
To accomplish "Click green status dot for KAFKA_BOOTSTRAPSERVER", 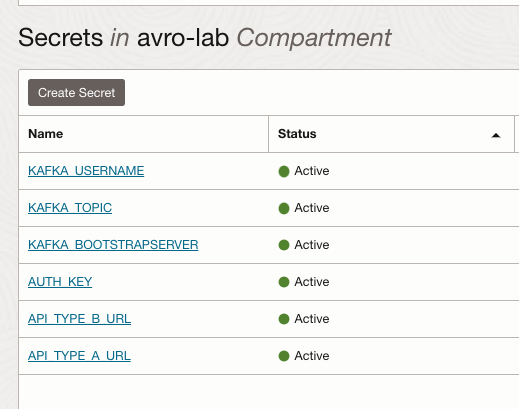I will click(x=284, y=245).
